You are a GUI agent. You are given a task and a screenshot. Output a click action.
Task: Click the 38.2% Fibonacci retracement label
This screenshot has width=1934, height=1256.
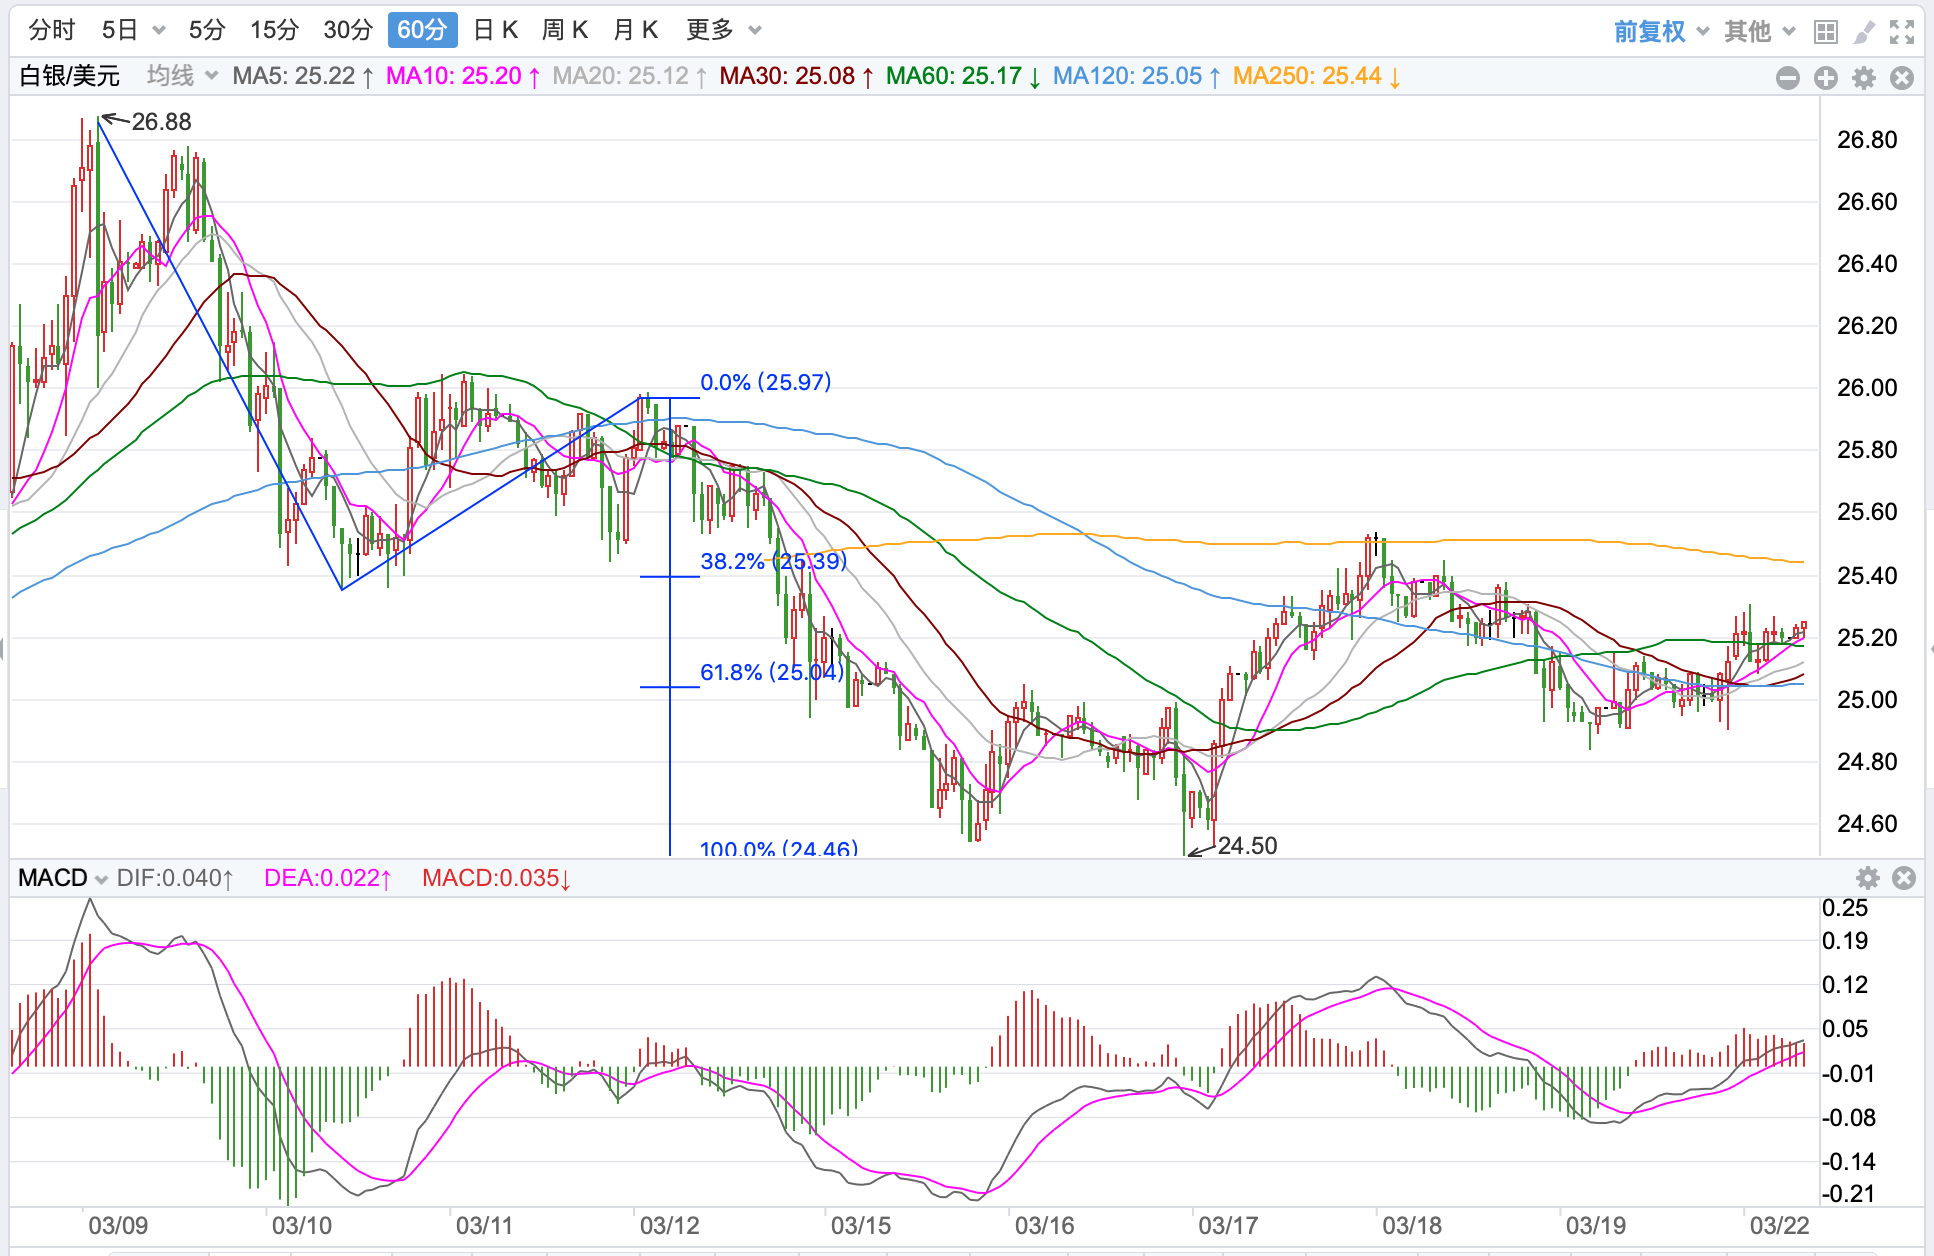(773, 561)
